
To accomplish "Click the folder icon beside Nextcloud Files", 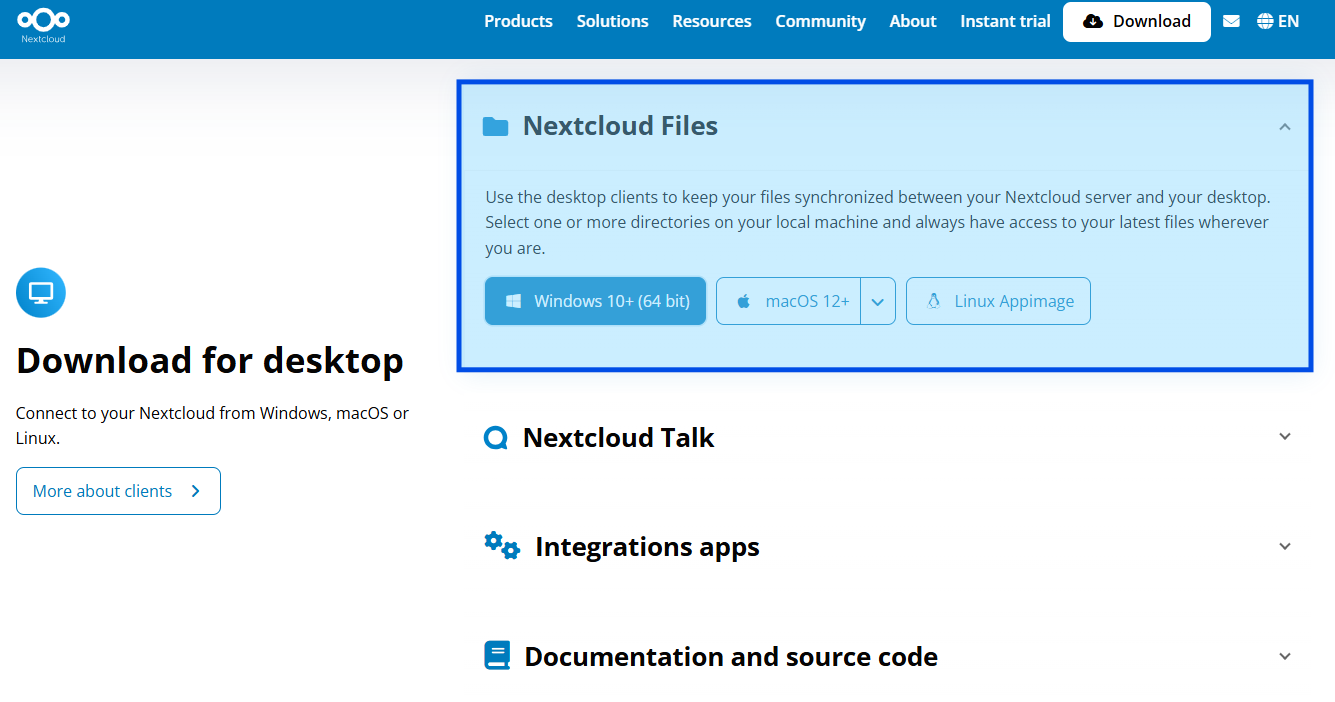I will pyautogui.click(x=495, y=127).
